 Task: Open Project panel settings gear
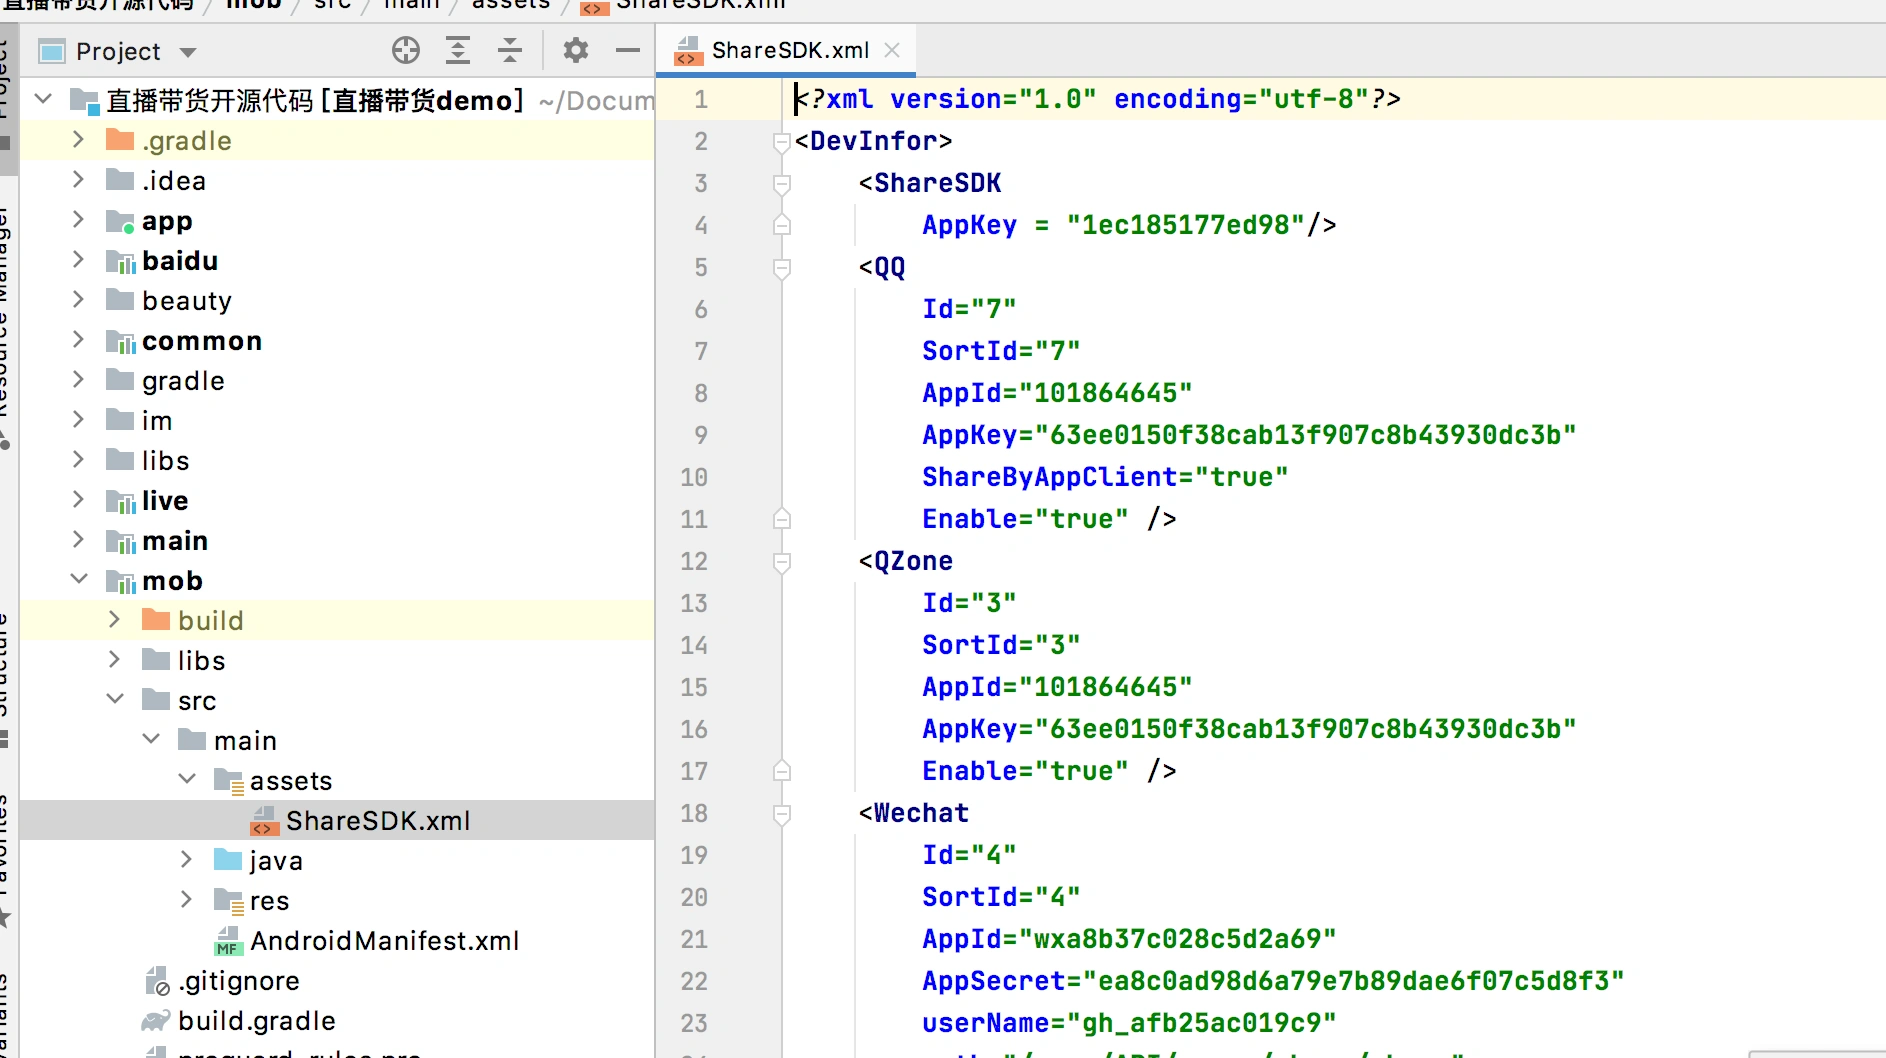(576, 50)
